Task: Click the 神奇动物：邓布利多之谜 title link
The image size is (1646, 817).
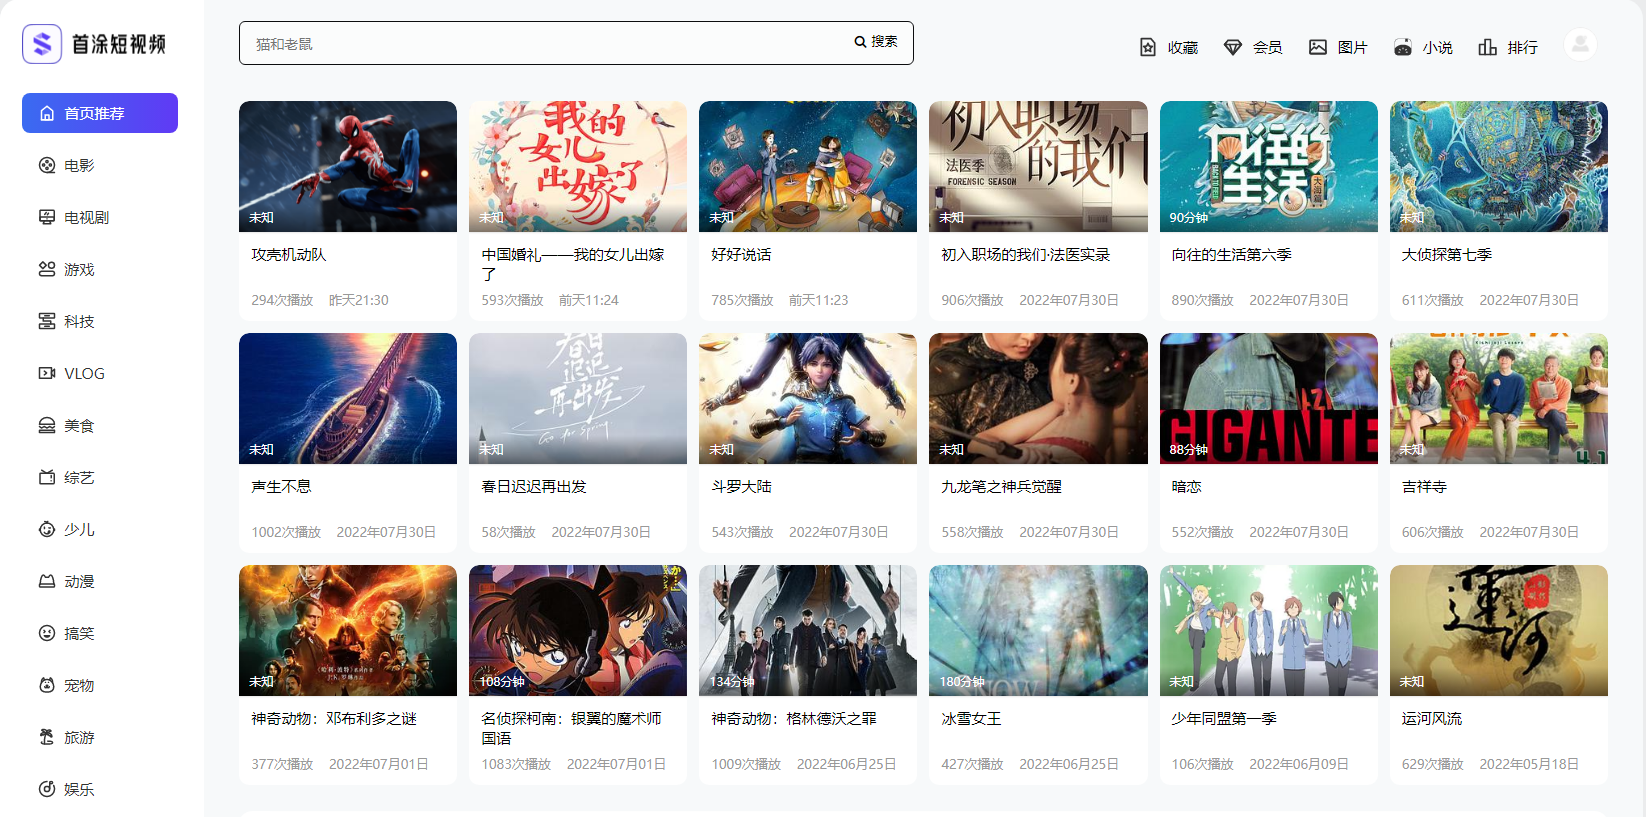Action: coord(334,719)
